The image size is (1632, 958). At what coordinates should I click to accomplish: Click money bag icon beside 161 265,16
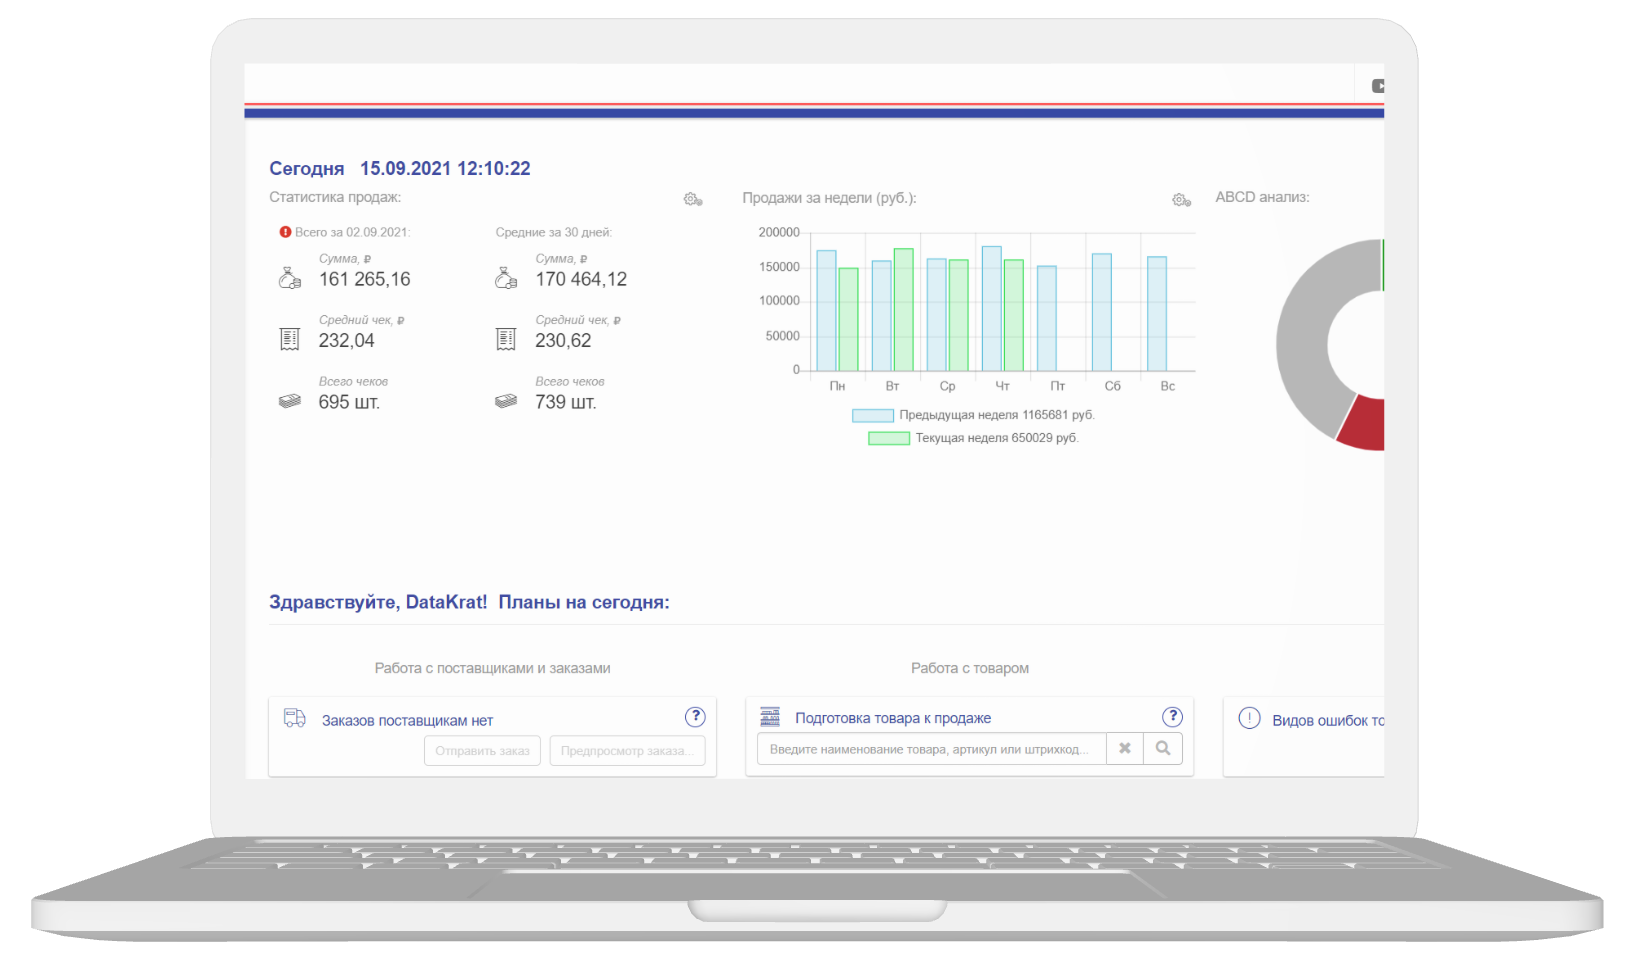coord(290,278)
